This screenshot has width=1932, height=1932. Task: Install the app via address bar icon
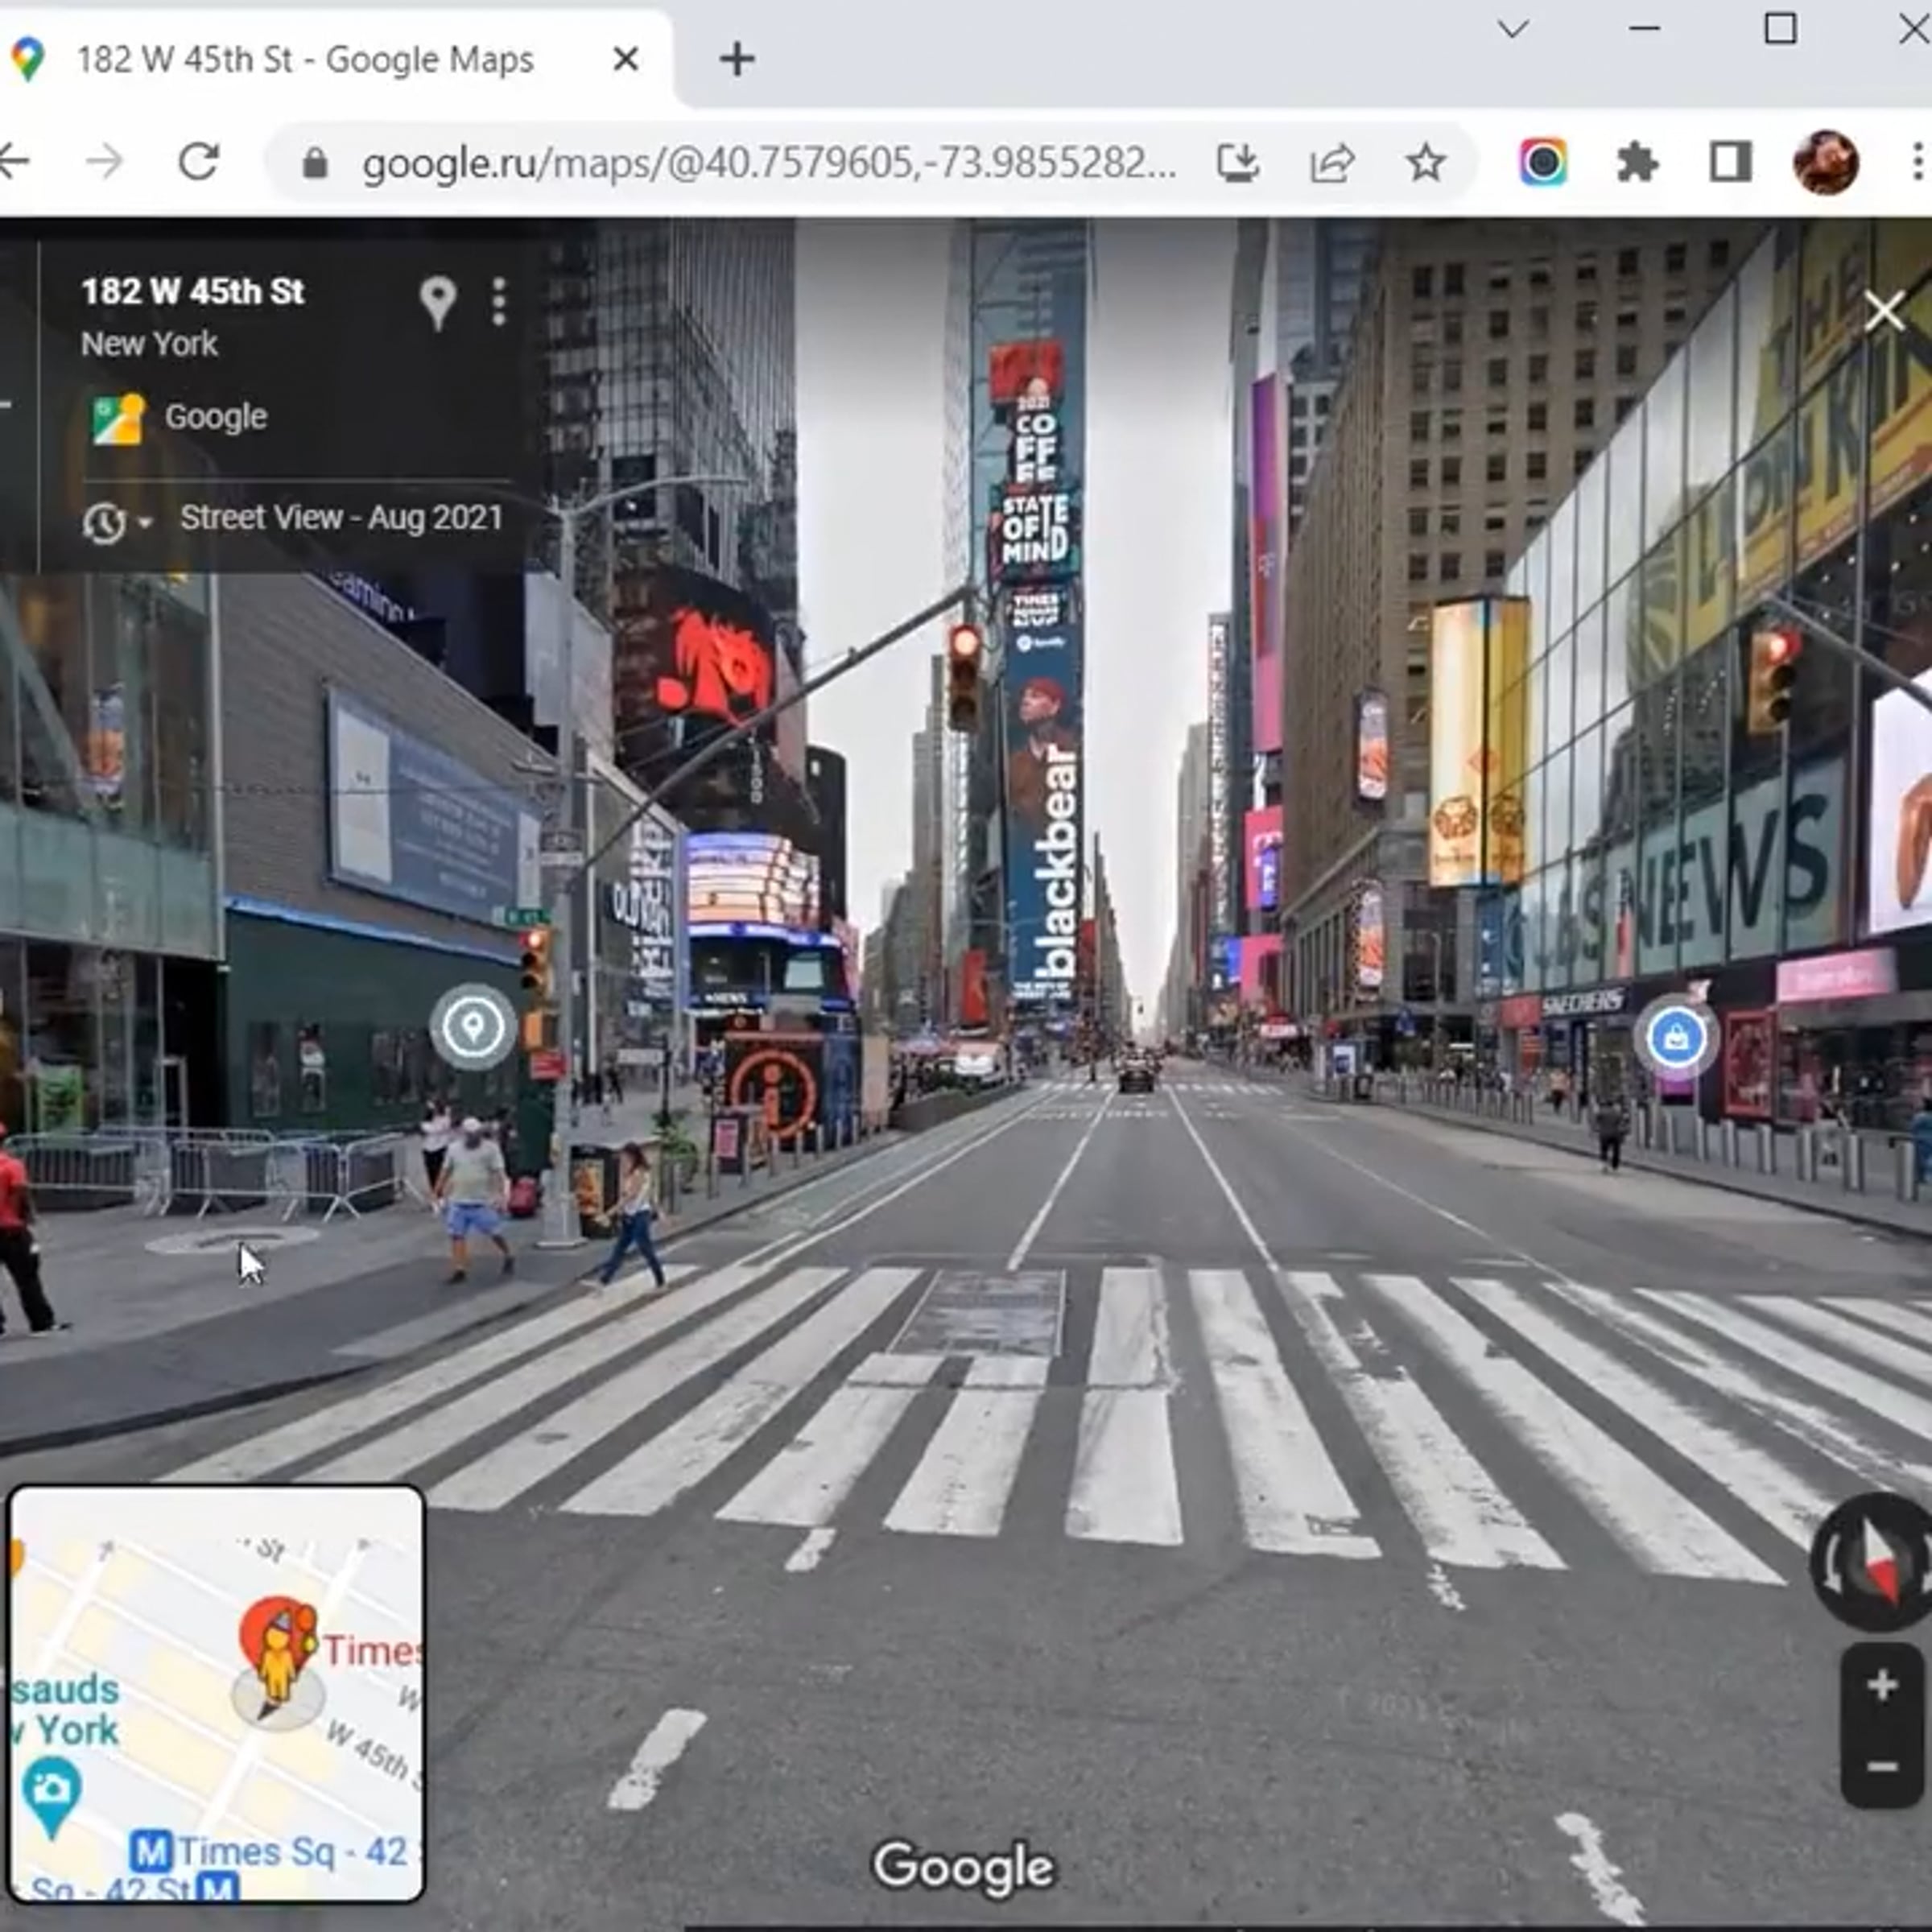[x=1237, y=162]
